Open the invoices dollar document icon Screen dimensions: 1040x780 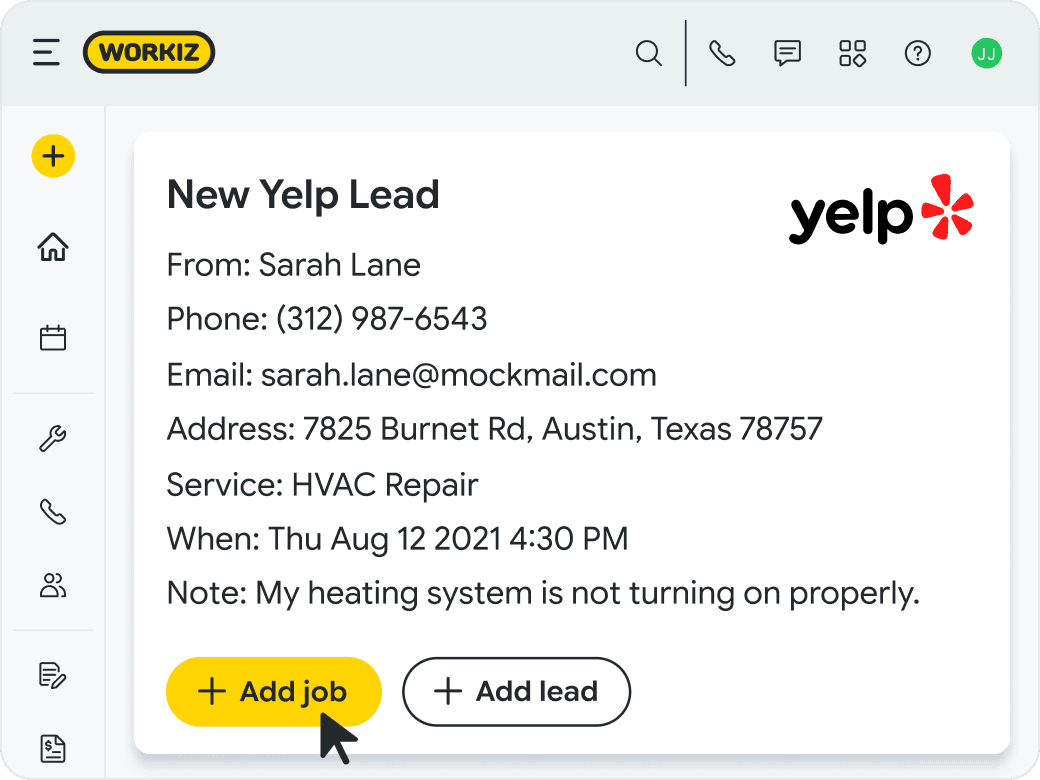point(53,749)
